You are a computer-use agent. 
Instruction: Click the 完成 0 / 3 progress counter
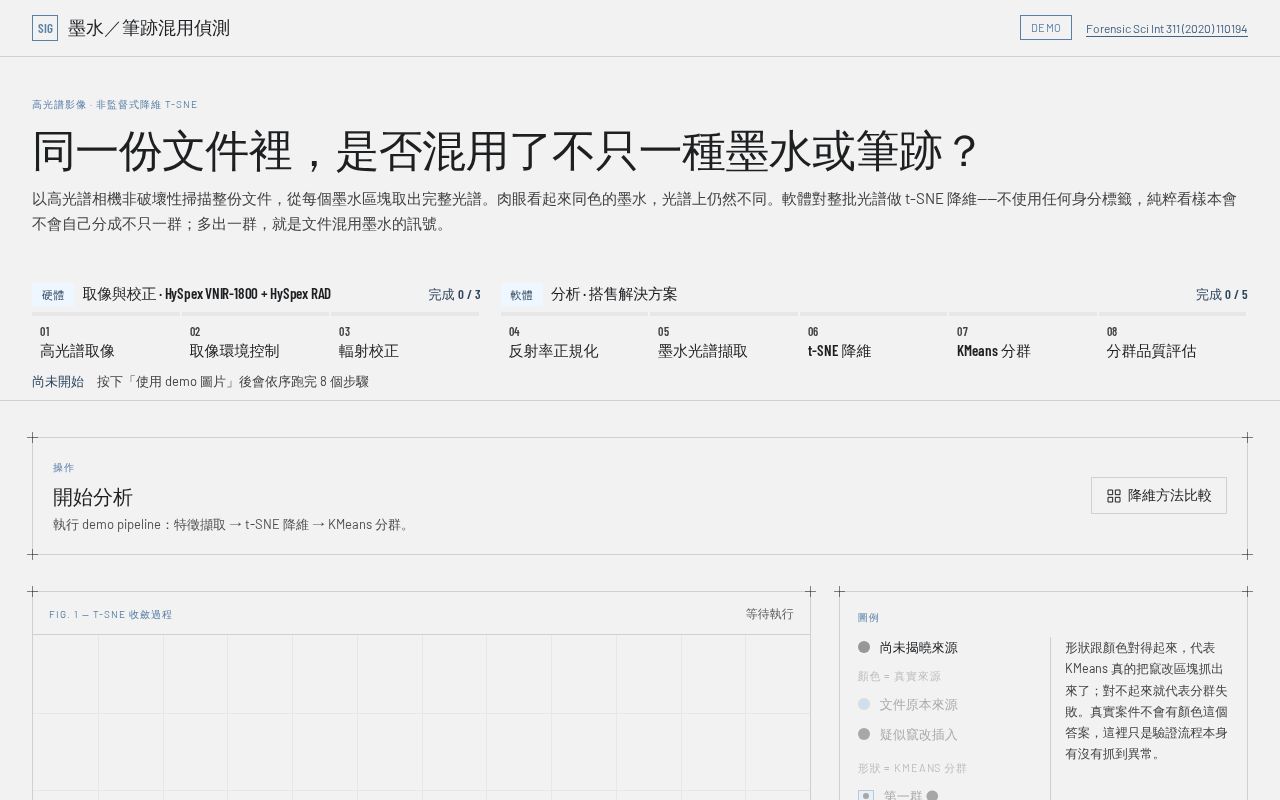(x=454, y=294)
